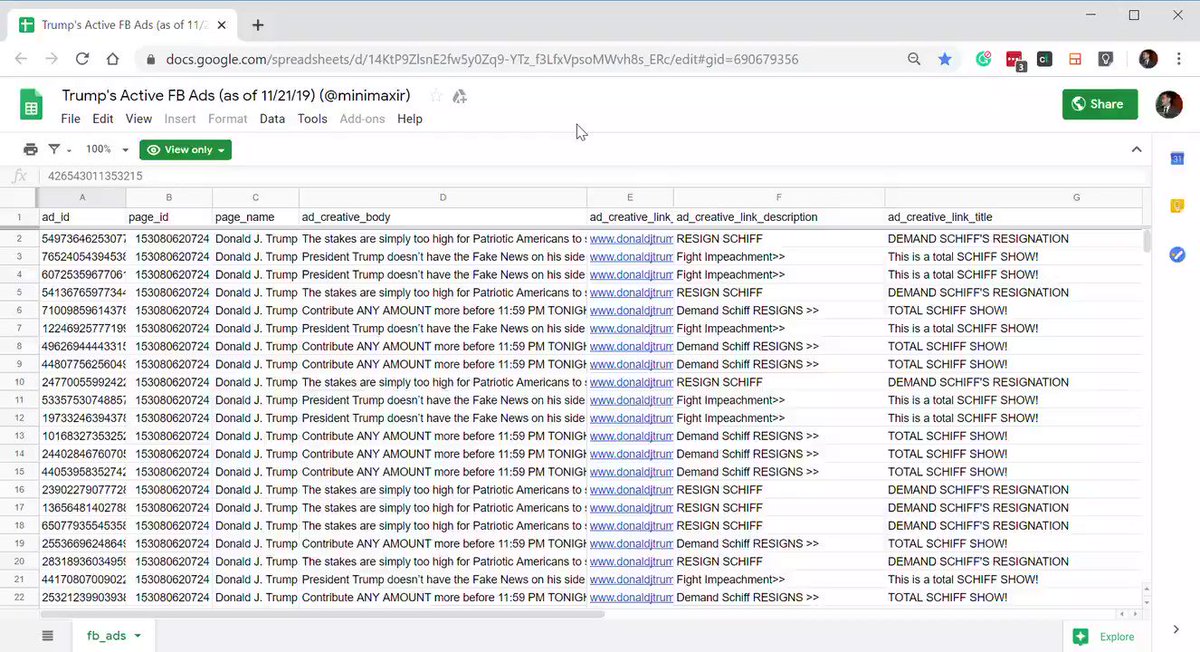Image resolution: width=1200 pixels, height=652 pixels.
Task: Click cell reading 5497364625307 in row 2
Action: pos(83,239)
